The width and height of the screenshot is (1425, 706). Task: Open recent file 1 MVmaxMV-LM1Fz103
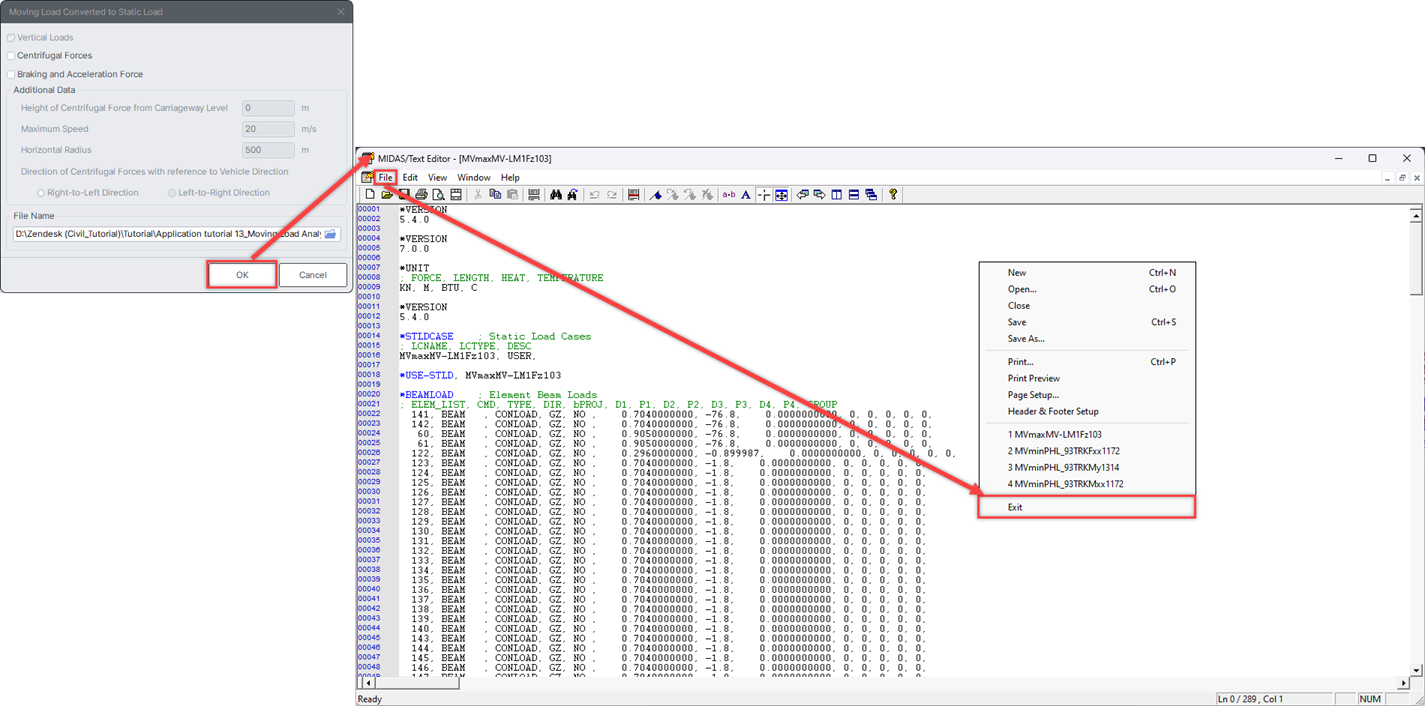pyautogui.click(x=1086, y=435)
